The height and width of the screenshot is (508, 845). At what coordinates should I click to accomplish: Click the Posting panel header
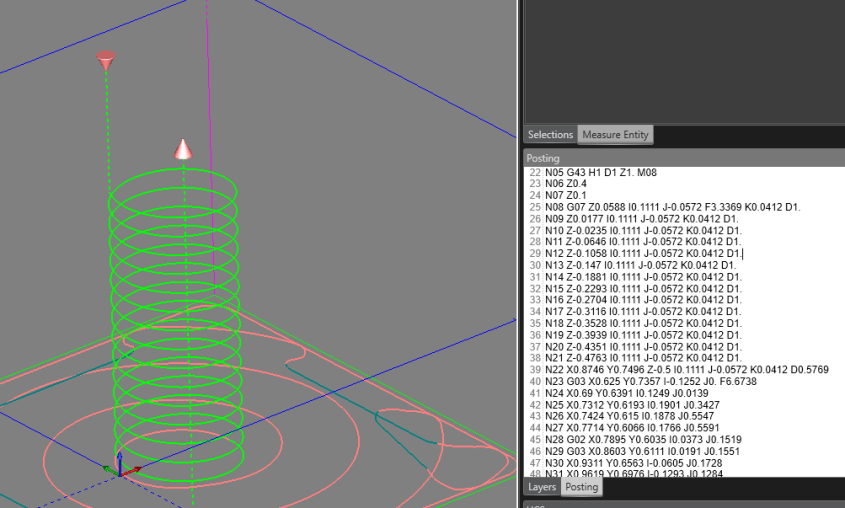click(544, 158)
